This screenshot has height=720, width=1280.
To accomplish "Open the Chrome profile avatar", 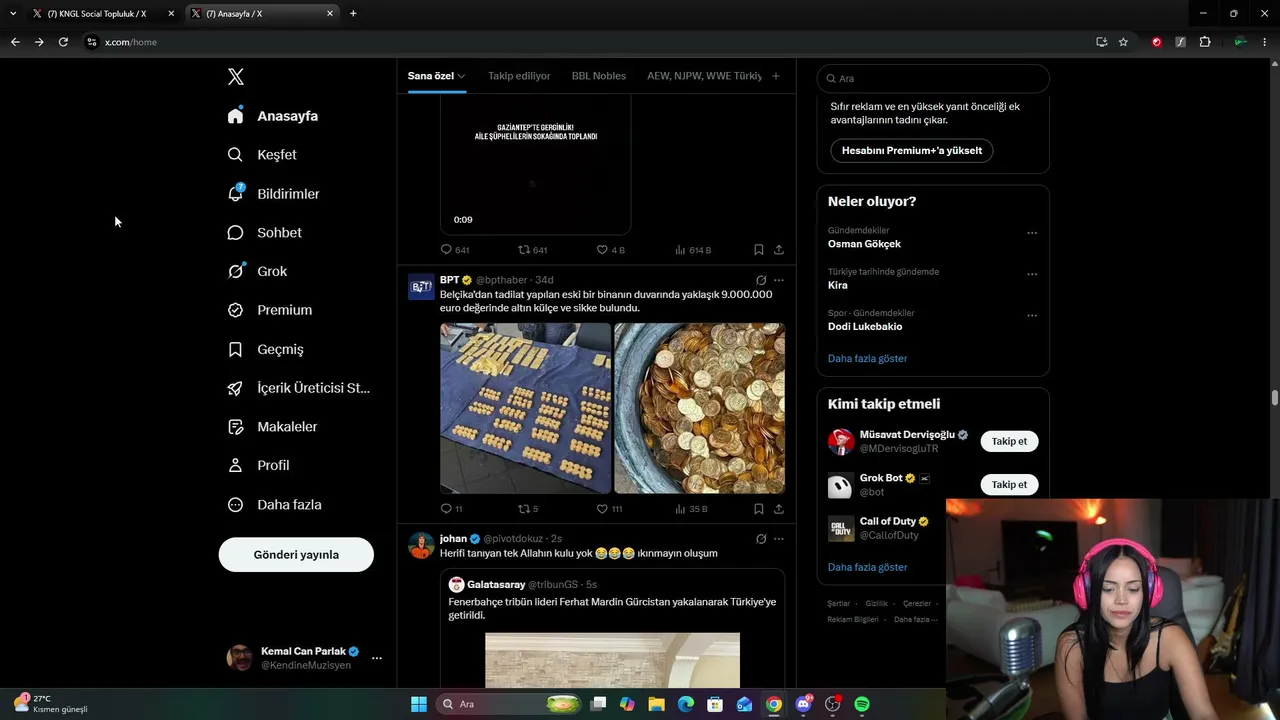I will click(x=1240, y=42).
